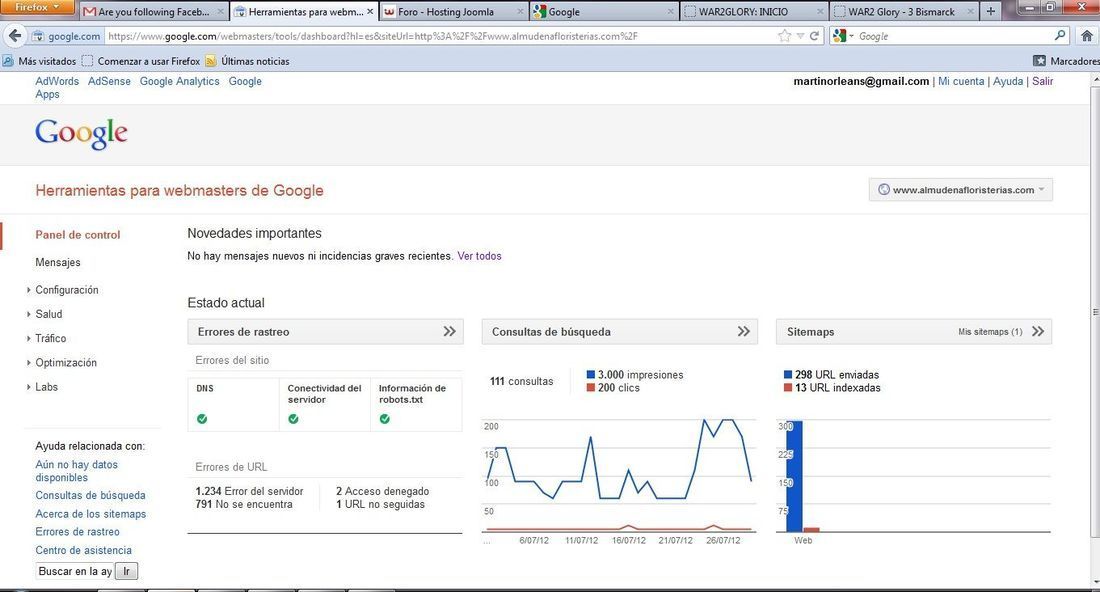Switch to the Foro - Hosting Joomla tab
1100x592 pixels.
tap(452, 11)
